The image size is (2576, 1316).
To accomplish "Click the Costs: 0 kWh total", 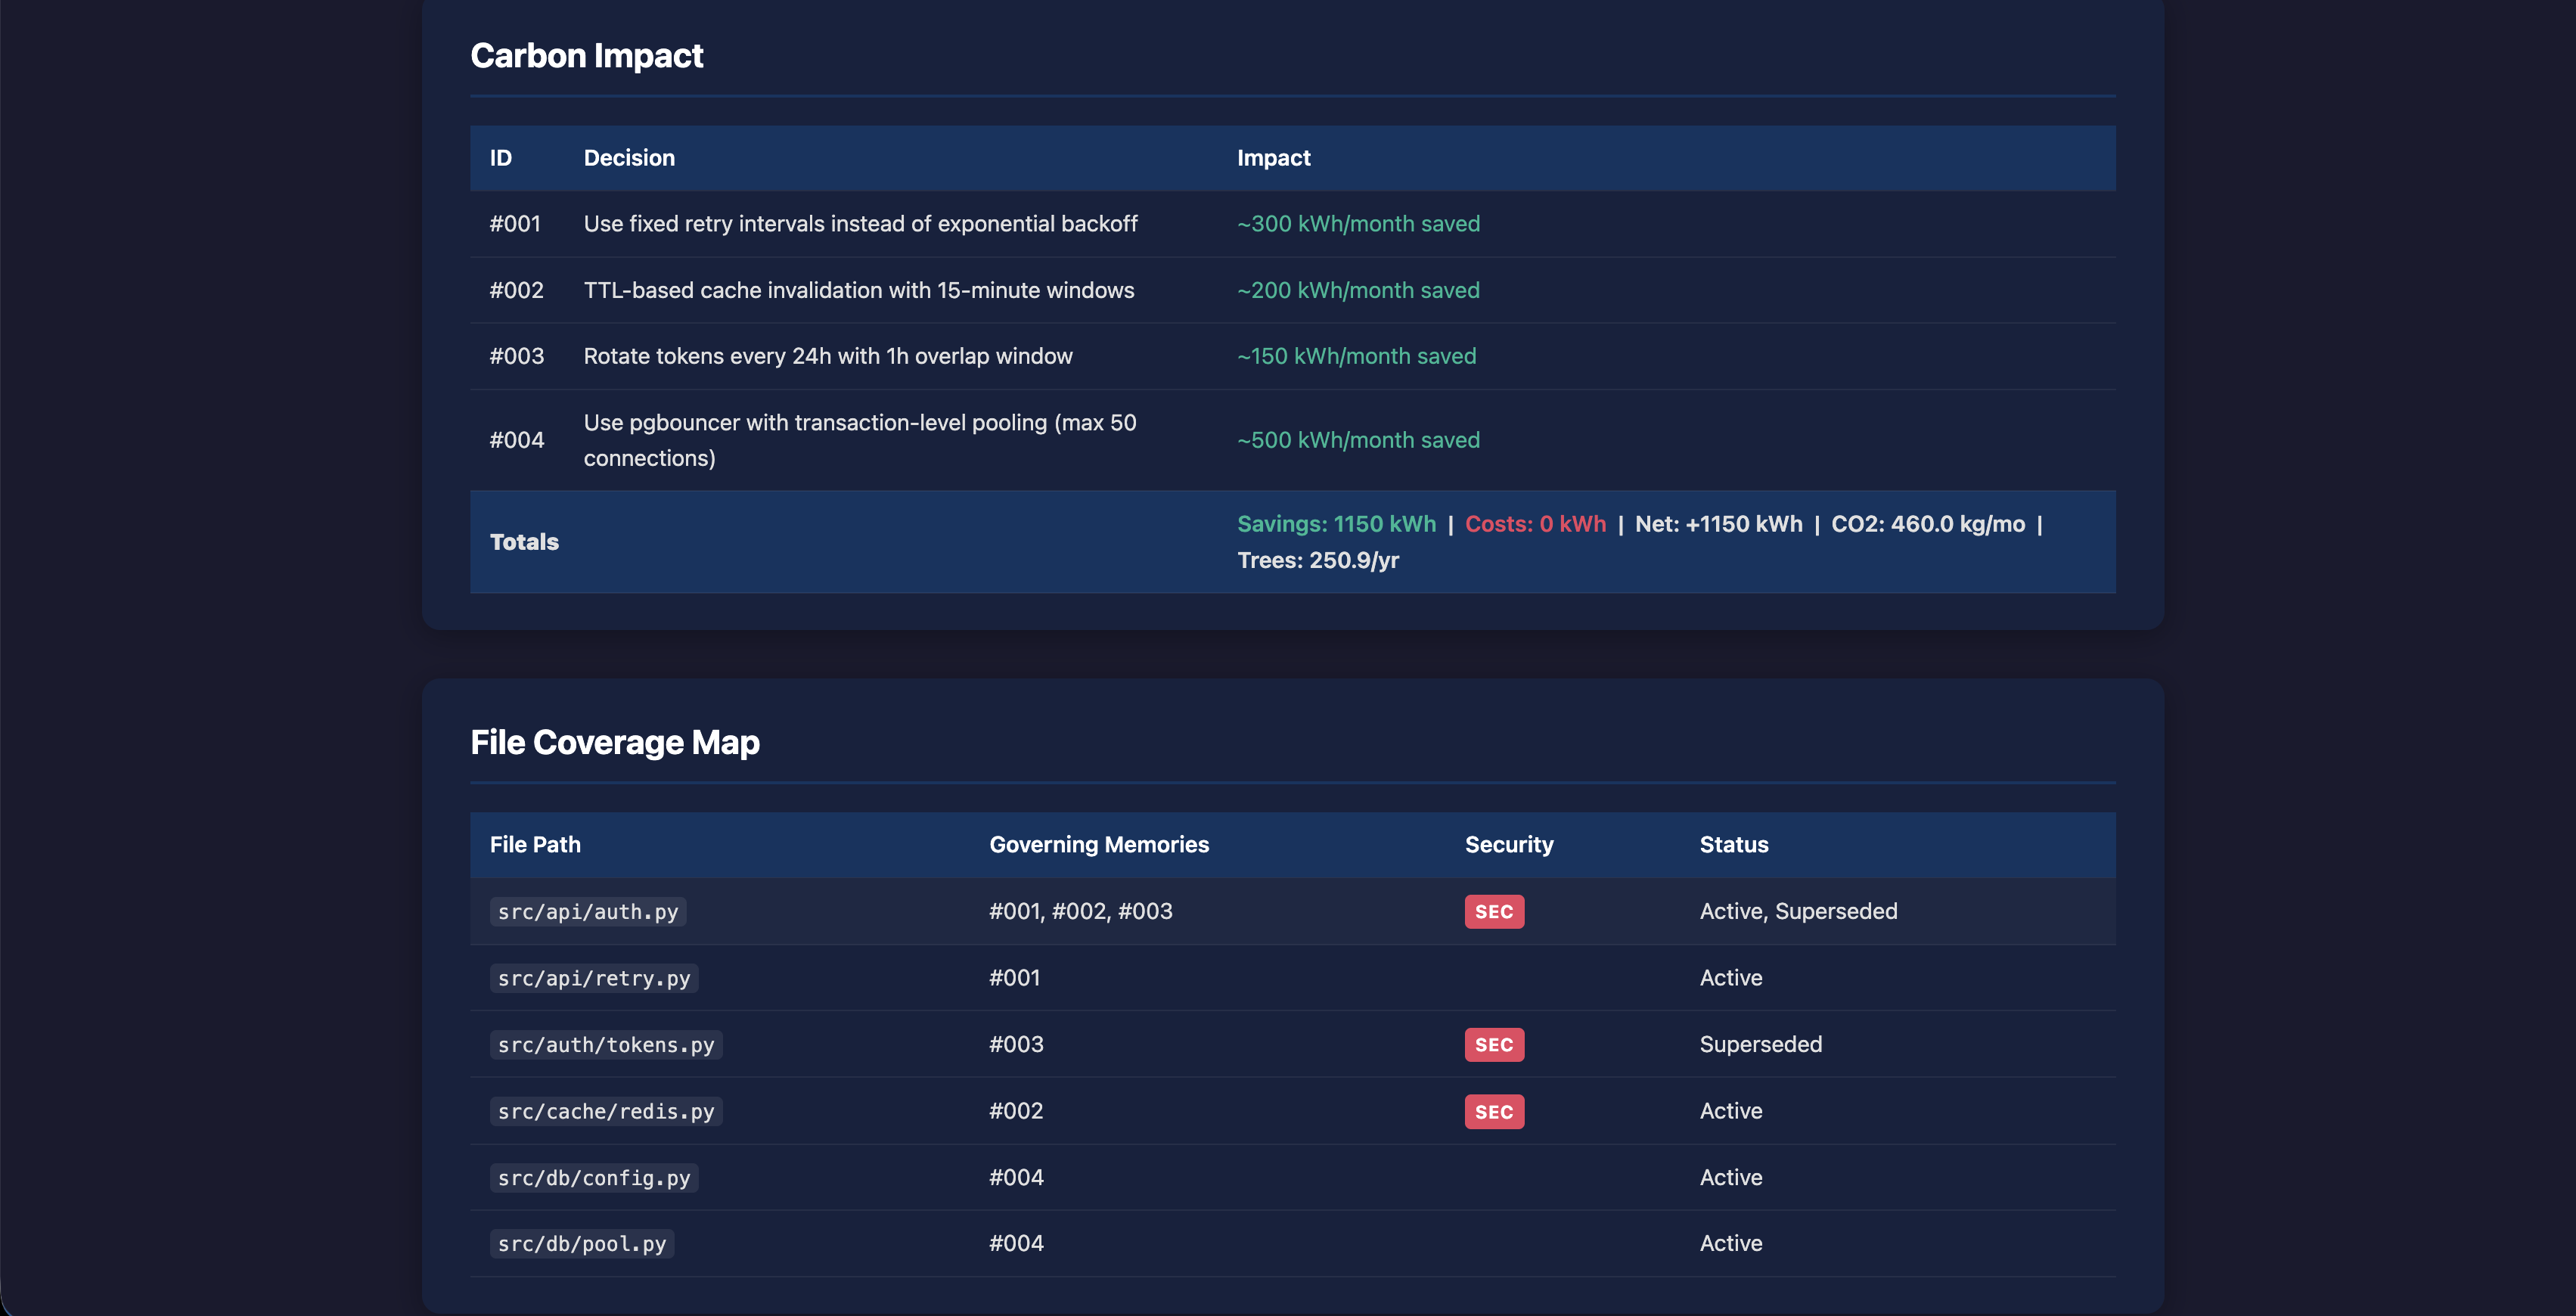I will click(1535, 524).
